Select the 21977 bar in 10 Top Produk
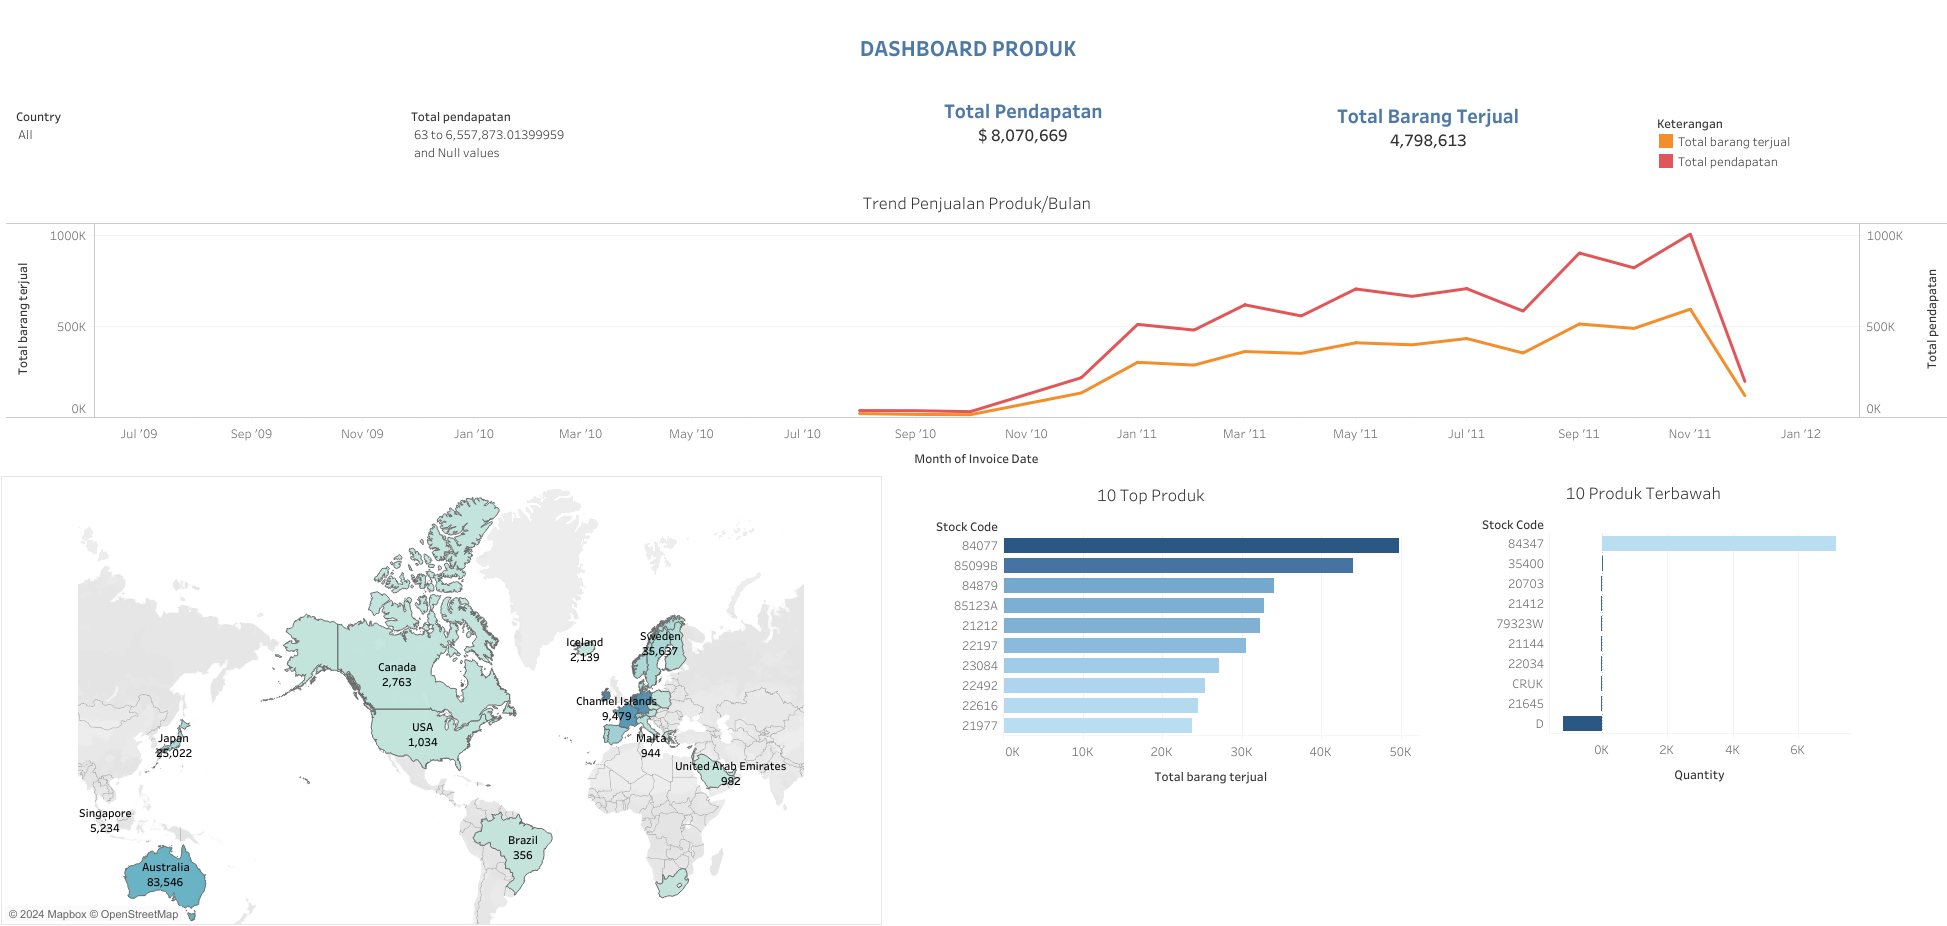This screenshot has height=926, width=1947. (x=1098, y=726)
